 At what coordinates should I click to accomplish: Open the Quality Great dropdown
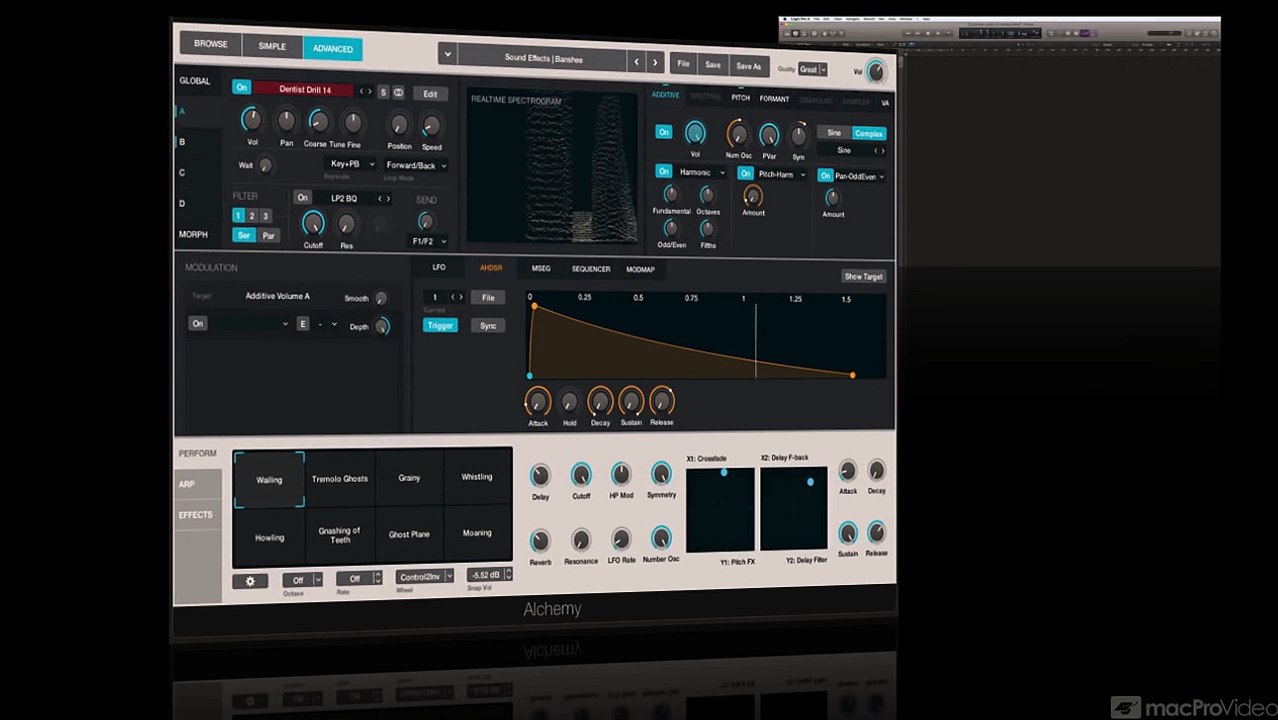(x=813, y=70)
